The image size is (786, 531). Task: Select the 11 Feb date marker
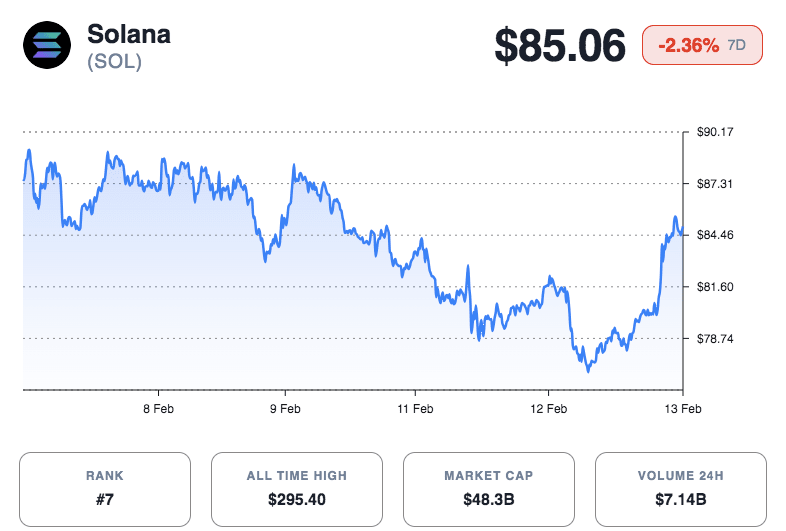pos(415,408)
